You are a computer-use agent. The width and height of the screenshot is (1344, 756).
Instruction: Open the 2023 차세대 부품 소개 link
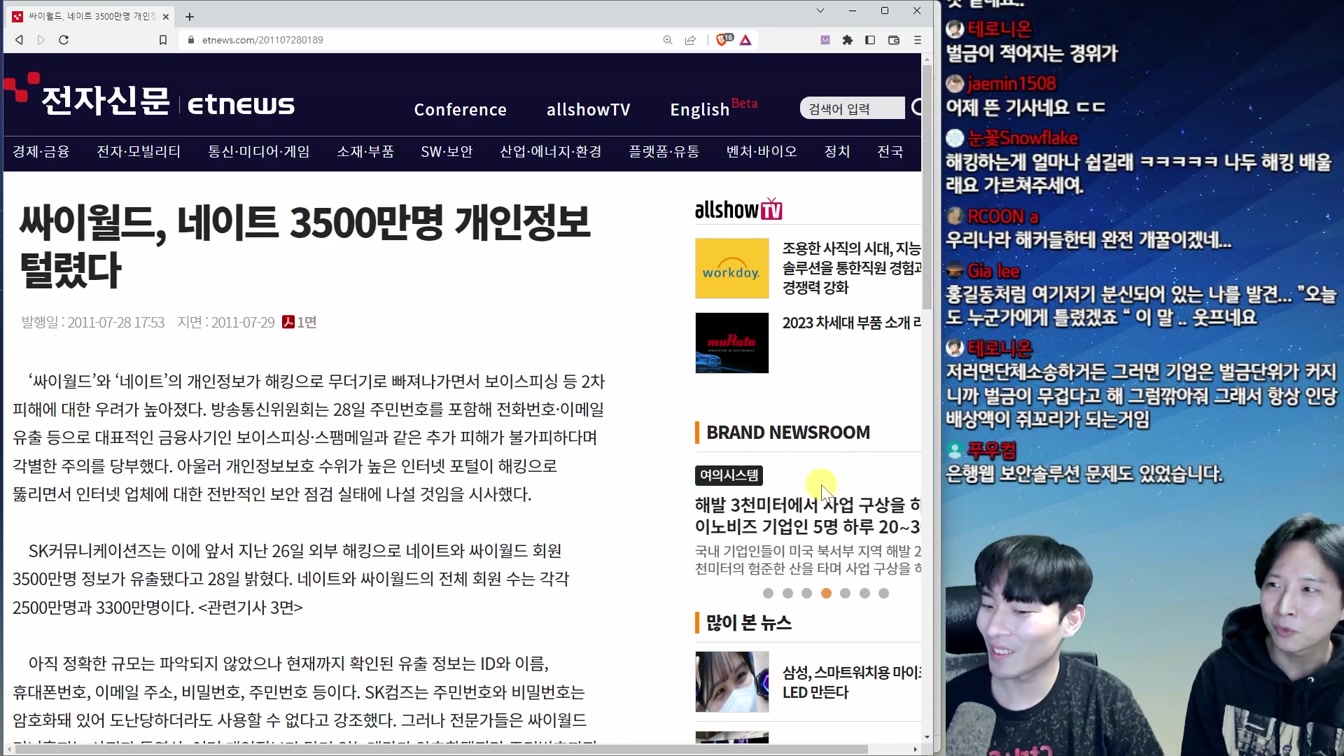pos(852,323)
